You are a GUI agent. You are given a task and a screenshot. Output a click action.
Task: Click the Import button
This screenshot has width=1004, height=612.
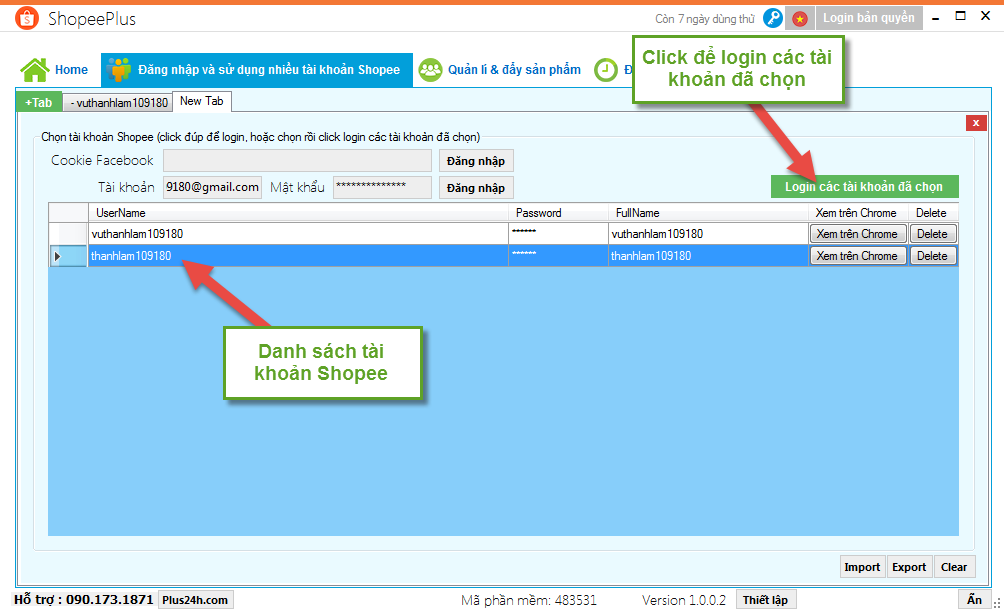861,567
